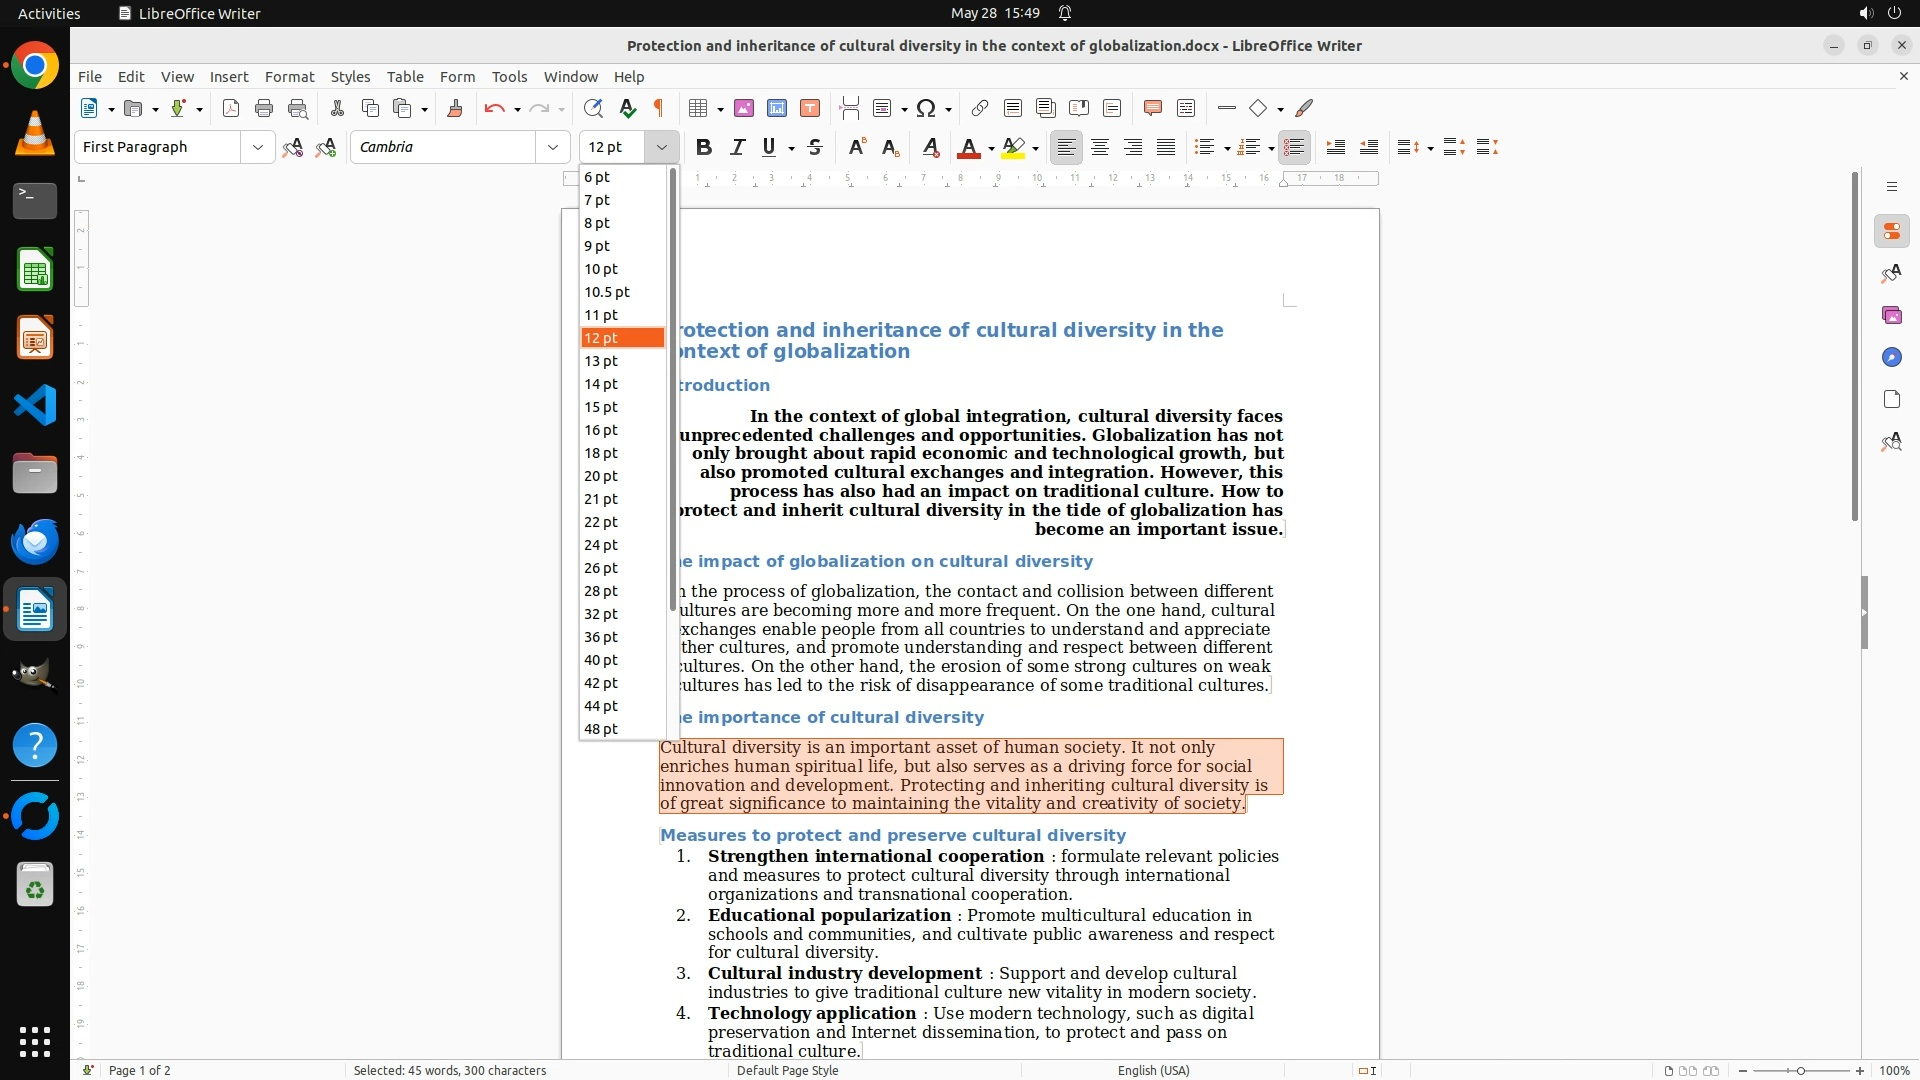Image resolution: width=1920 pixels, height=1080 pixels.
Task: Toggle Italic formatting button
Action: pyautogui.click(x=738, y=147)
